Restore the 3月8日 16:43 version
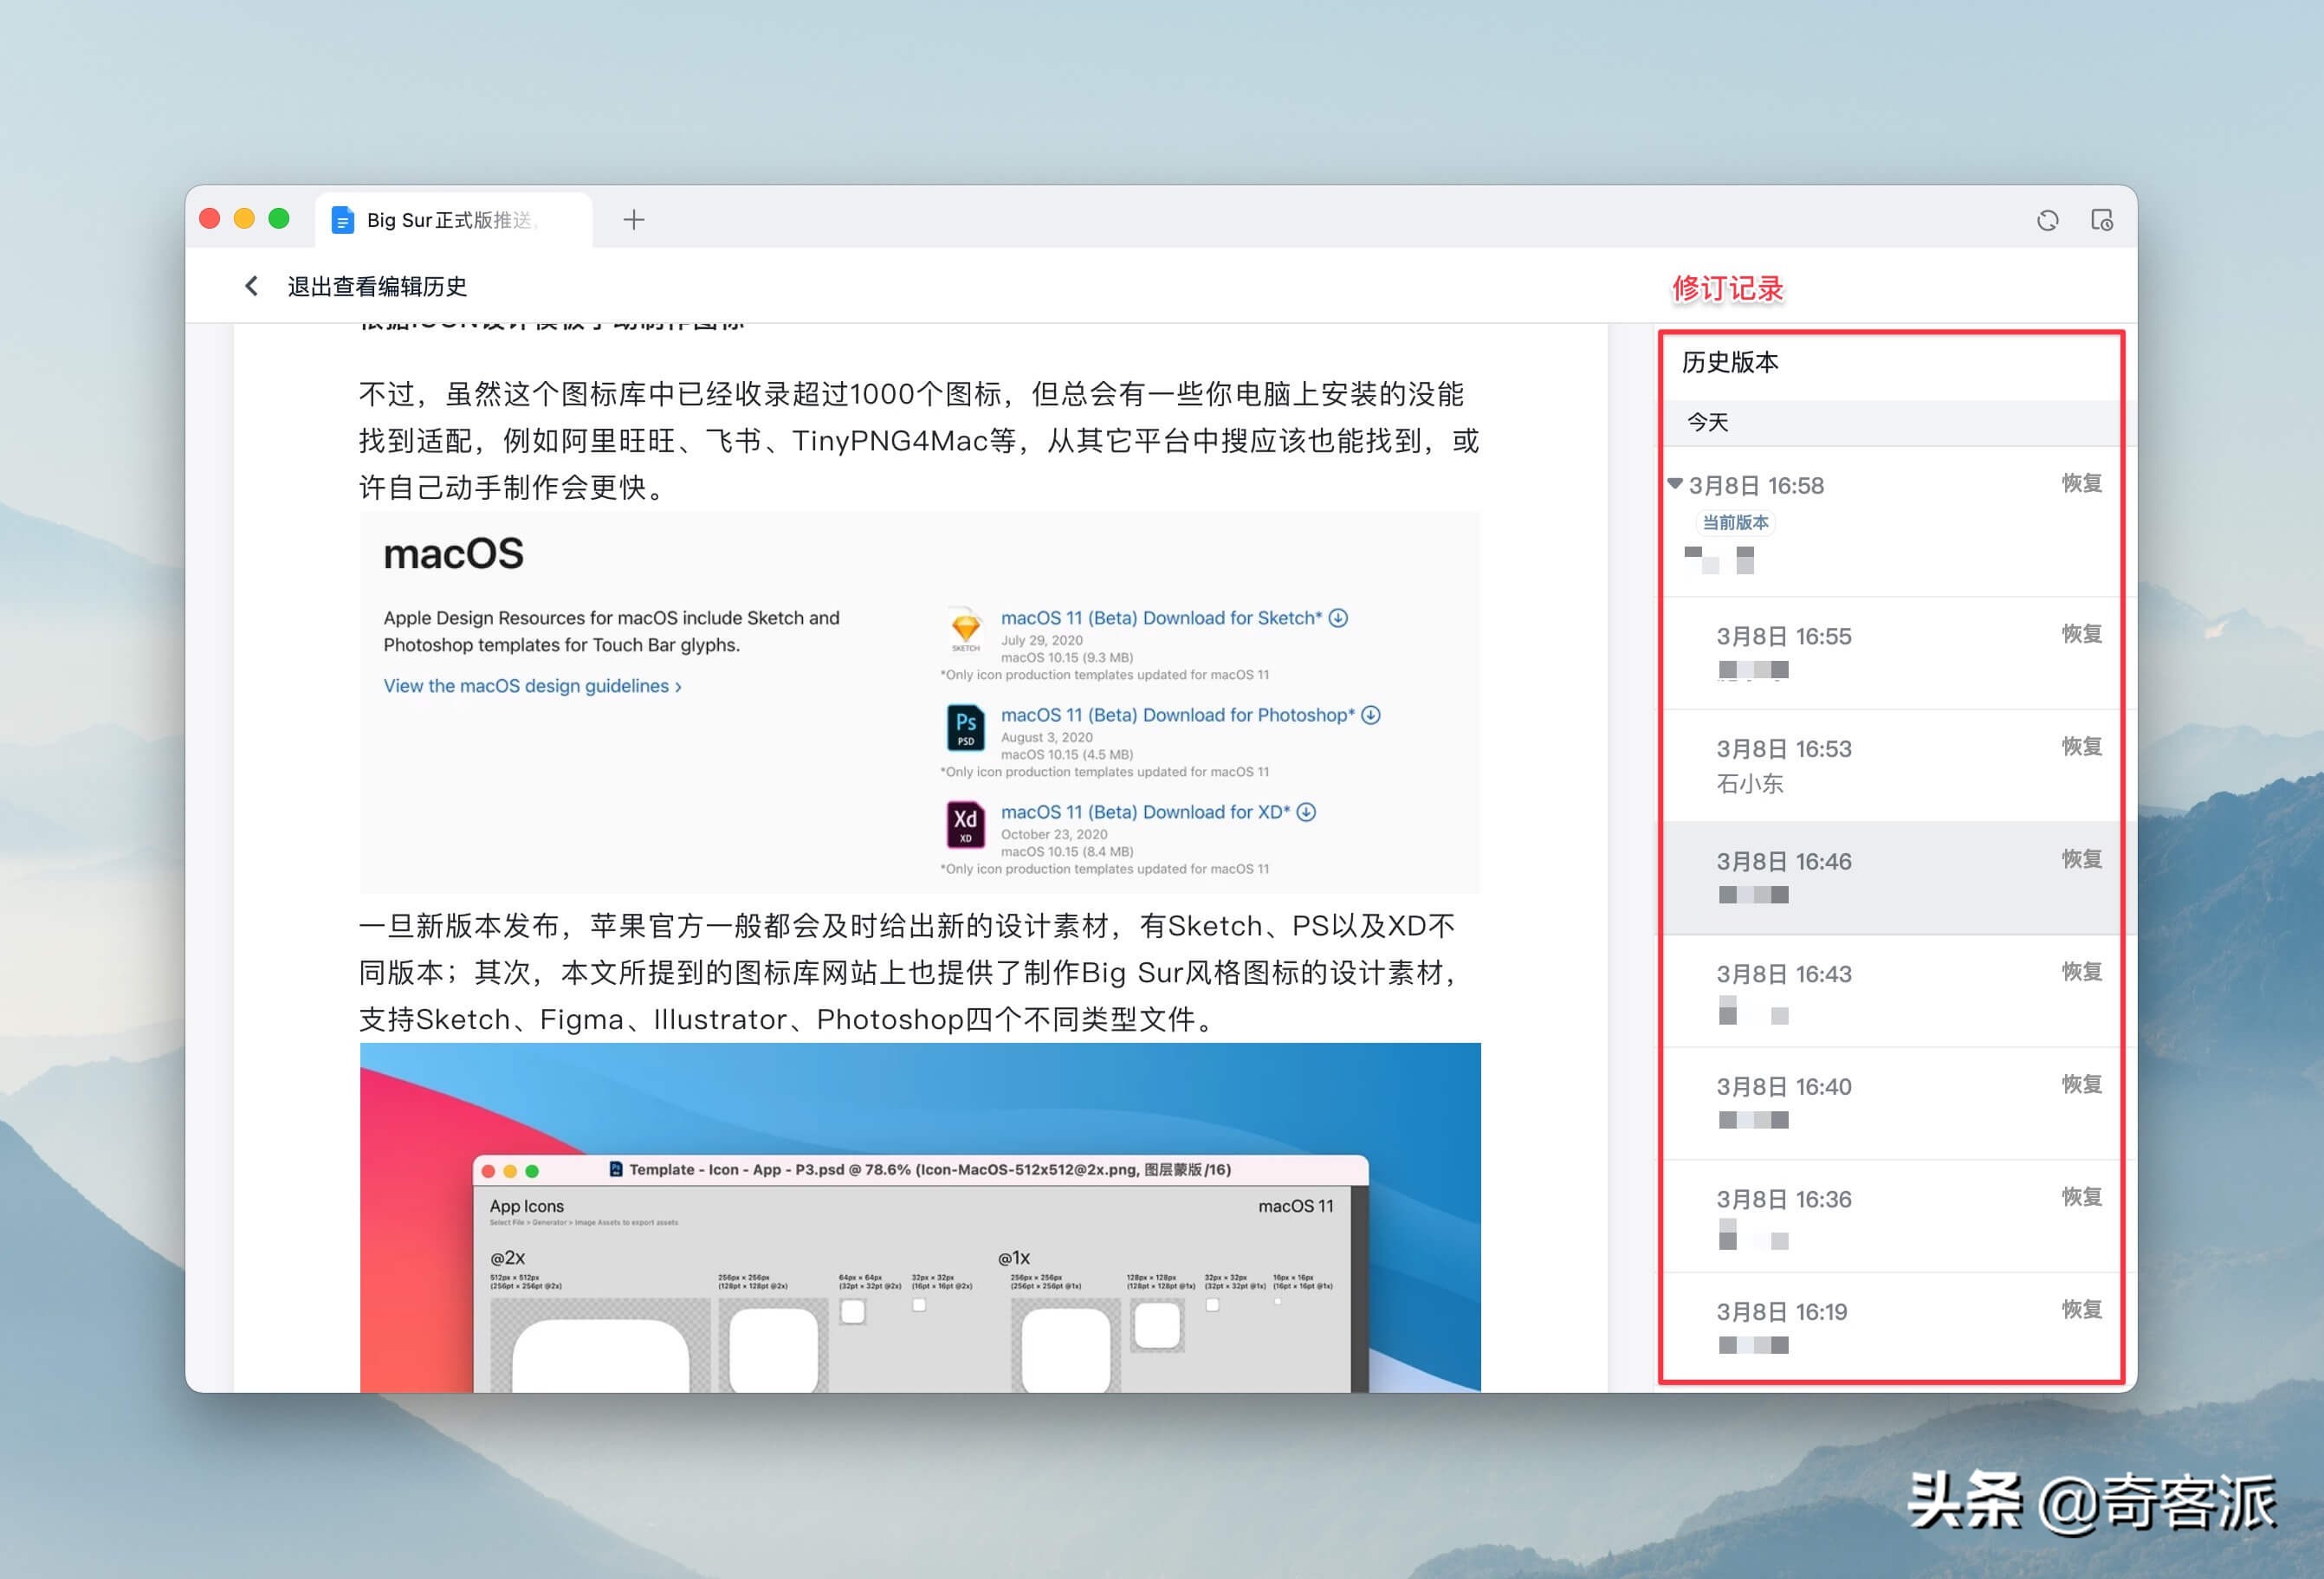Image resolution: width=2324 pixels, height=1579 pixels. (x=2081, y=972)
